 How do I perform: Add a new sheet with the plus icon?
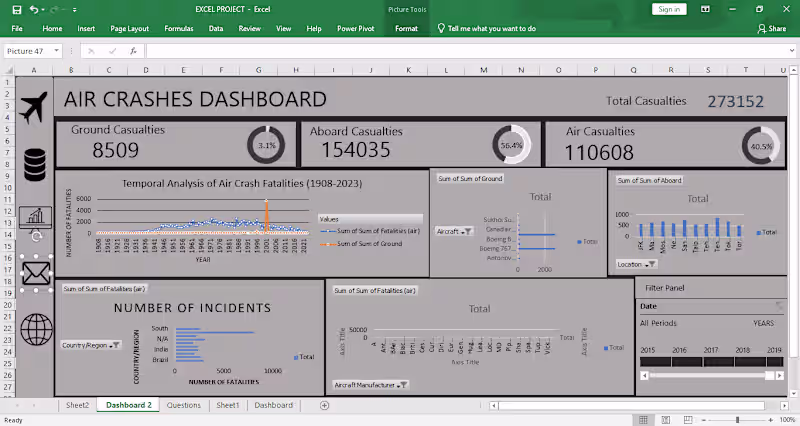click(x=324, y=405)
